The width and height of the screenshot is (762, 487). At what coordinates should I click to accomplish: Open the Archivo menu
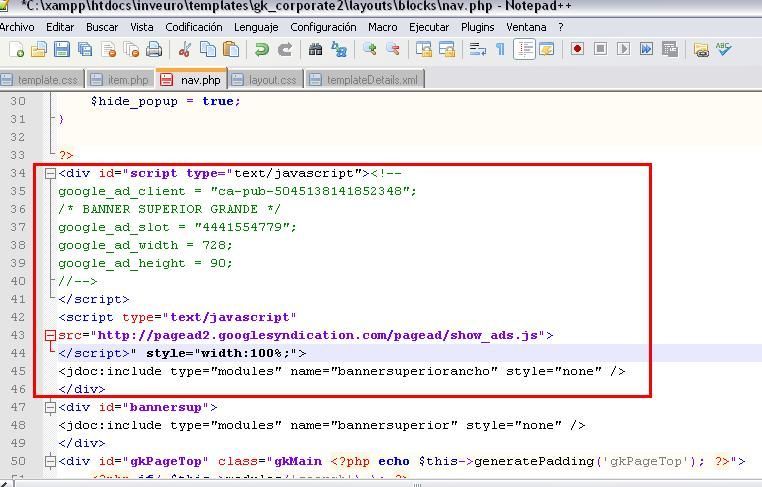17,27
